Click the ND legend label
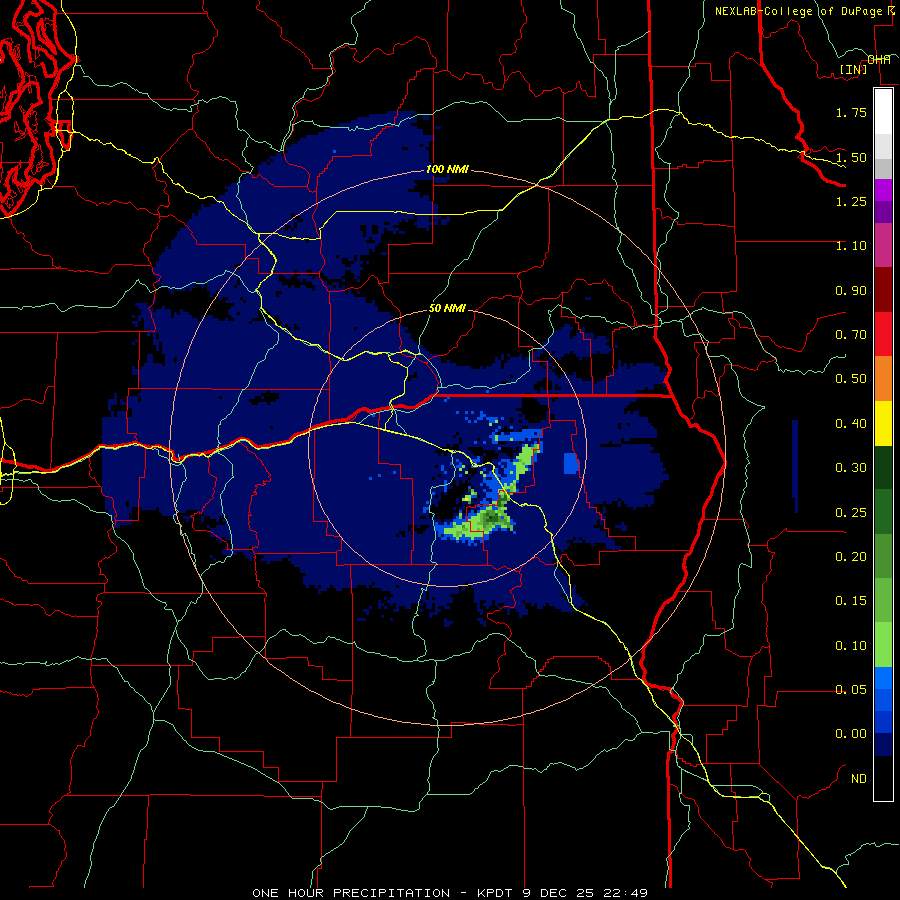The image size is (900, 900). point(859,779)
